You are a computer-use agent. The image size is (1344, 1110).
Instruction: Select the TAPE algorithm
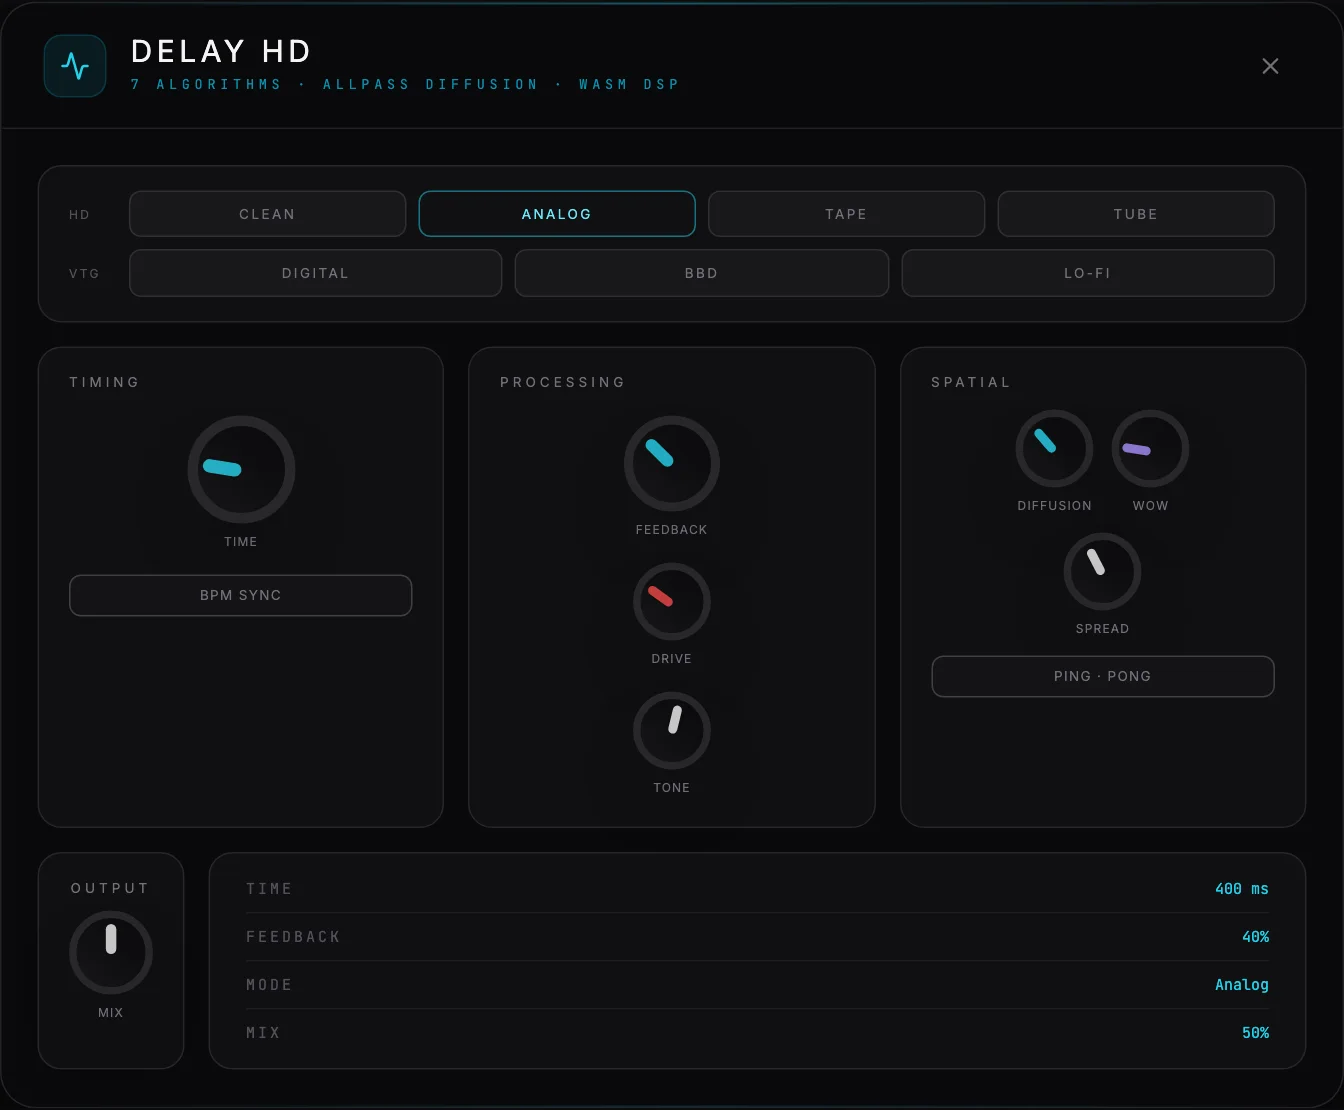[x=846, y=214]
